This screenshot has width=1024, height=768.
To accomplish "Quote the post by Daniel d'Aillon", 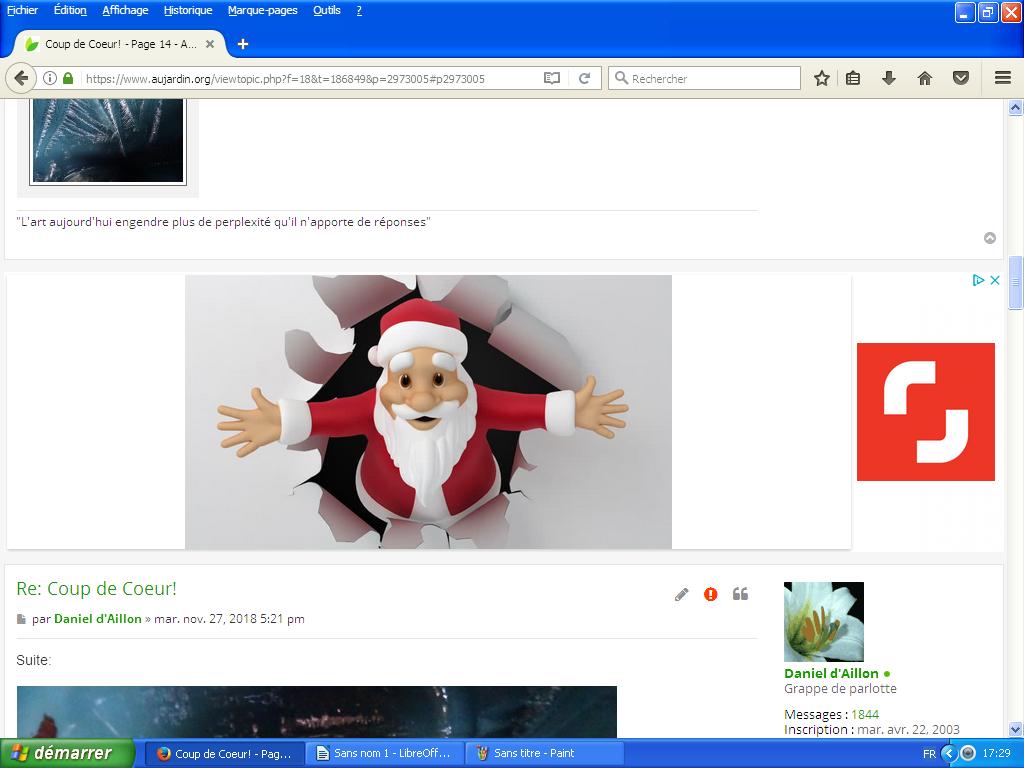I will click(740, 594).
